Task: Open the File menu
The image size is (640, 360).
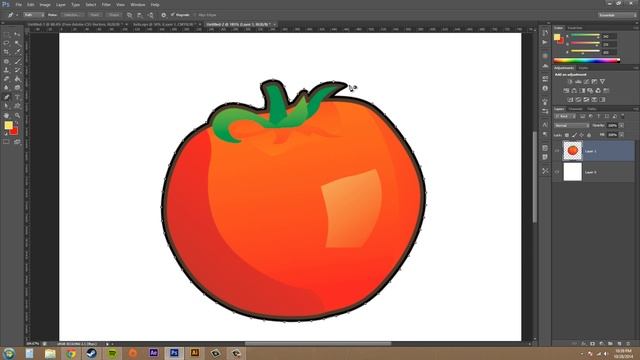Action: pos(19,5)
